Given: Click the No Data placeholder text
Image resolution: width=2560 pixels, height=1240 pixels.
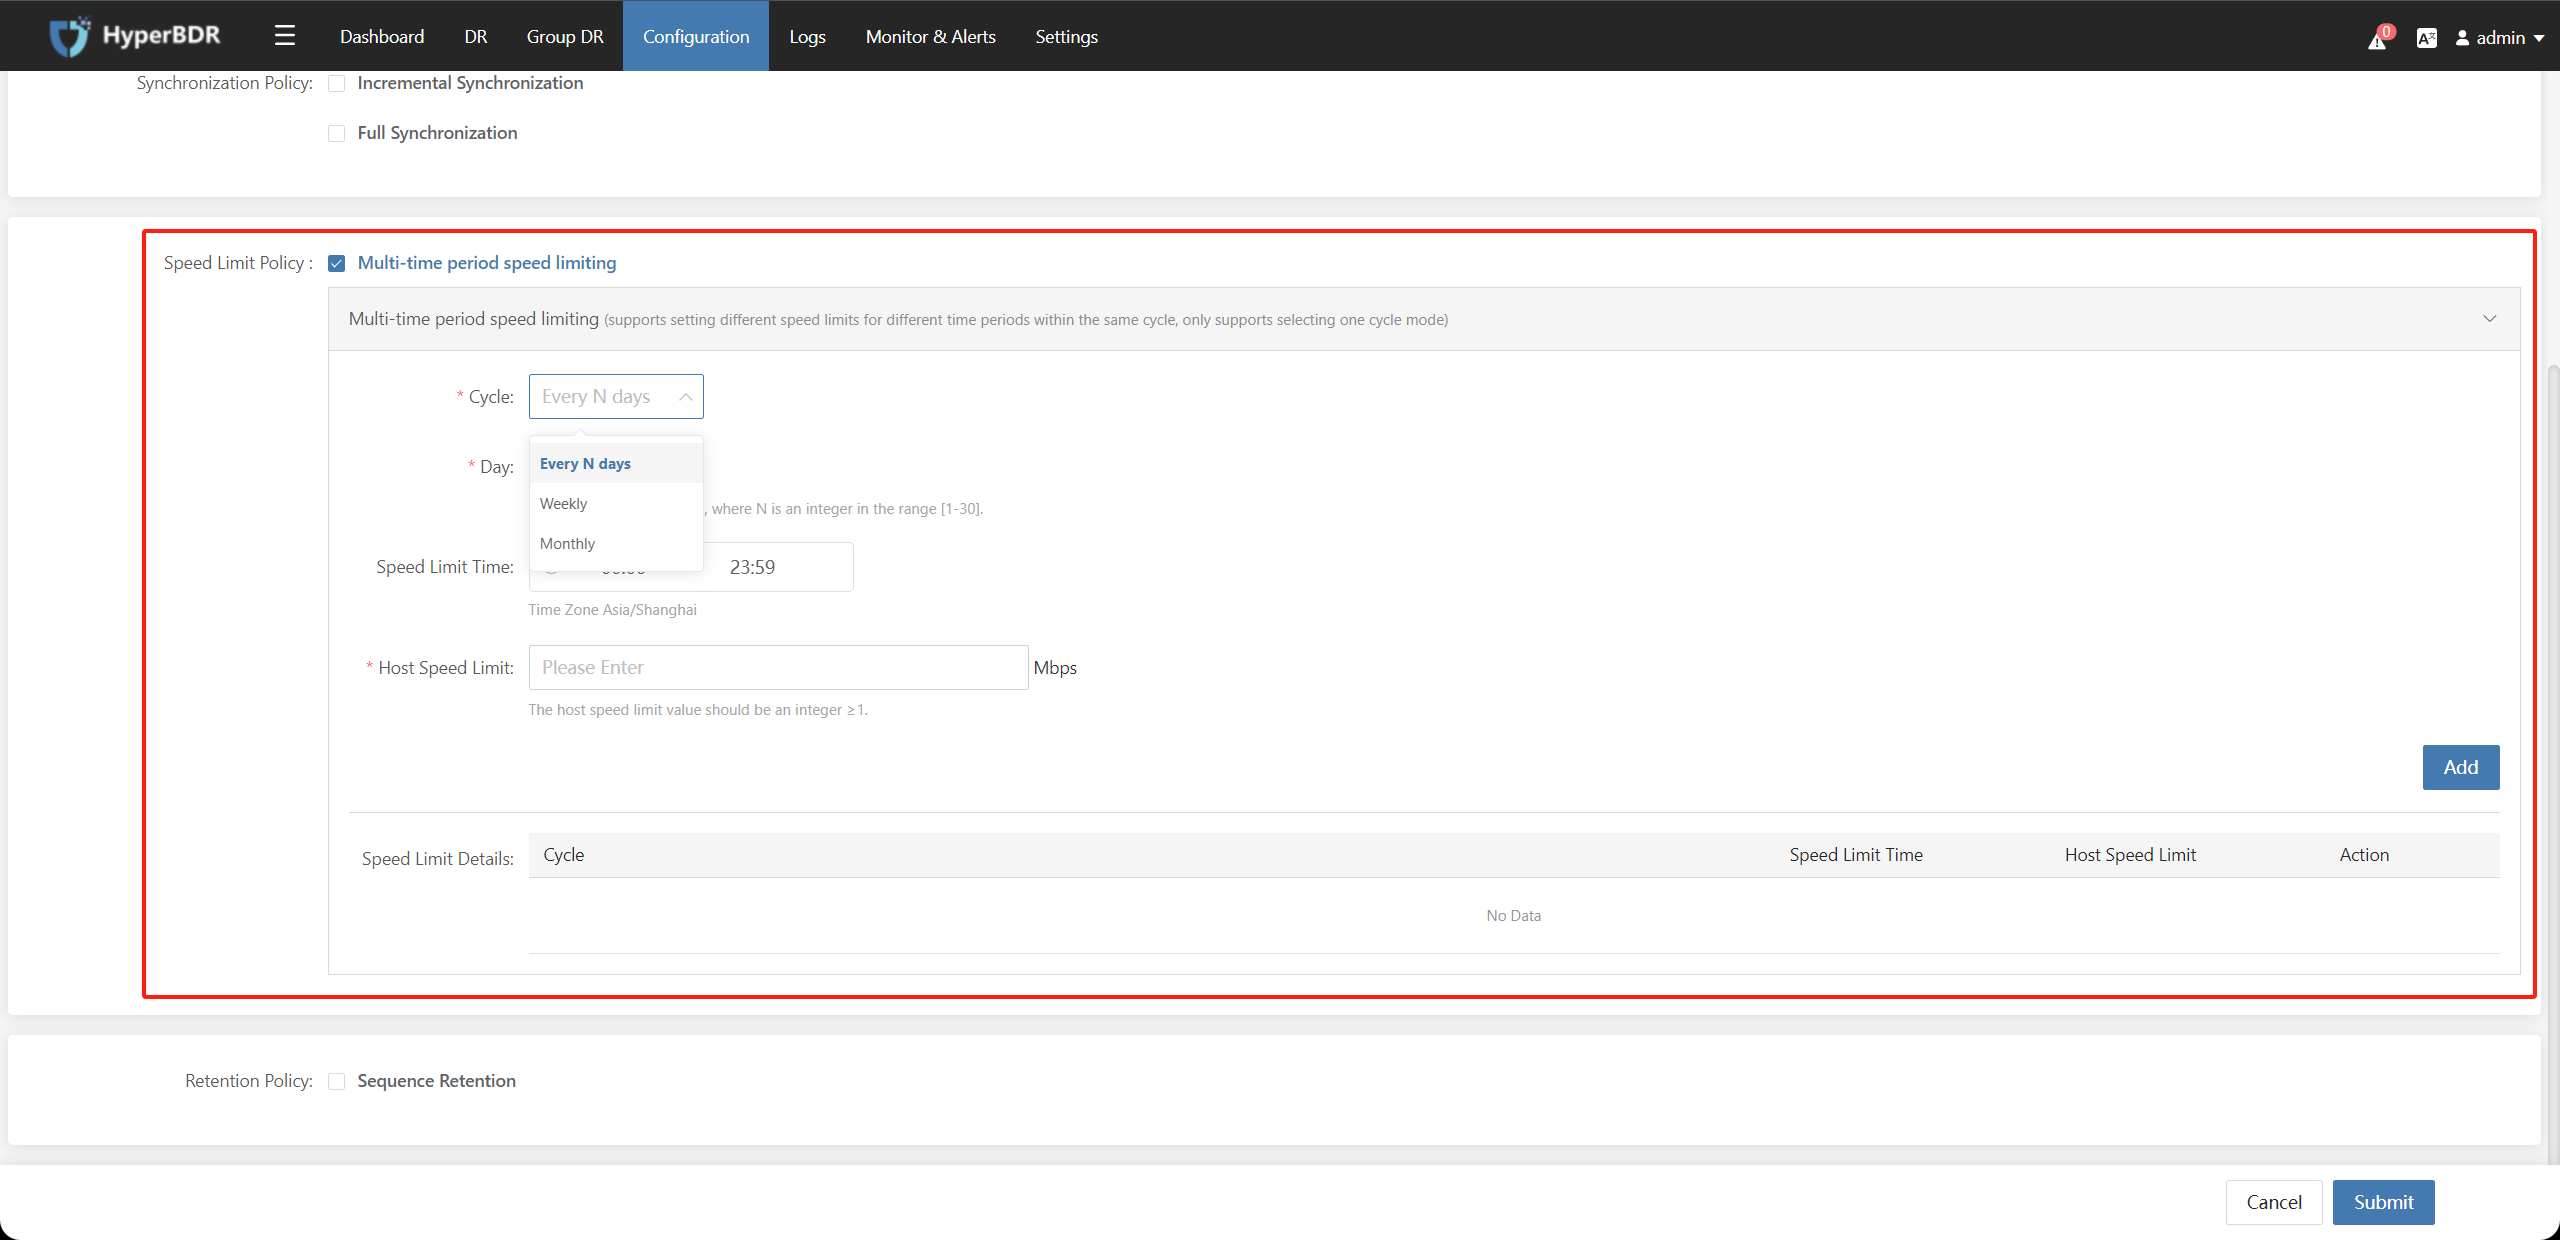Looking at the screenshot, I should tap(1513, 916).
